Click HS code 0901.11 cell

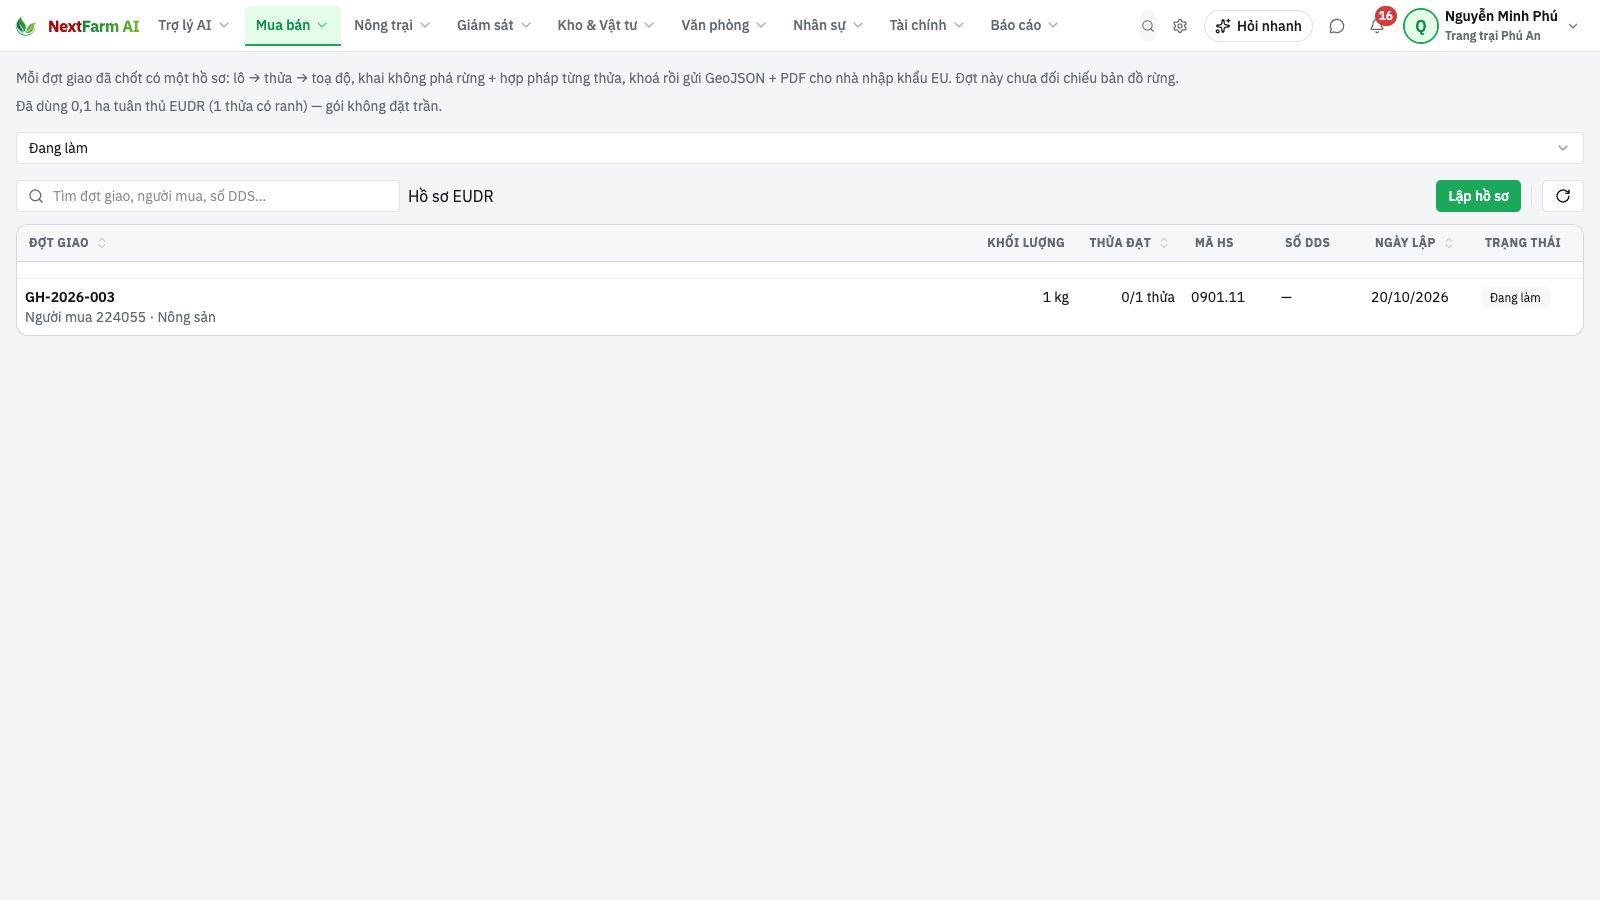1218,297
